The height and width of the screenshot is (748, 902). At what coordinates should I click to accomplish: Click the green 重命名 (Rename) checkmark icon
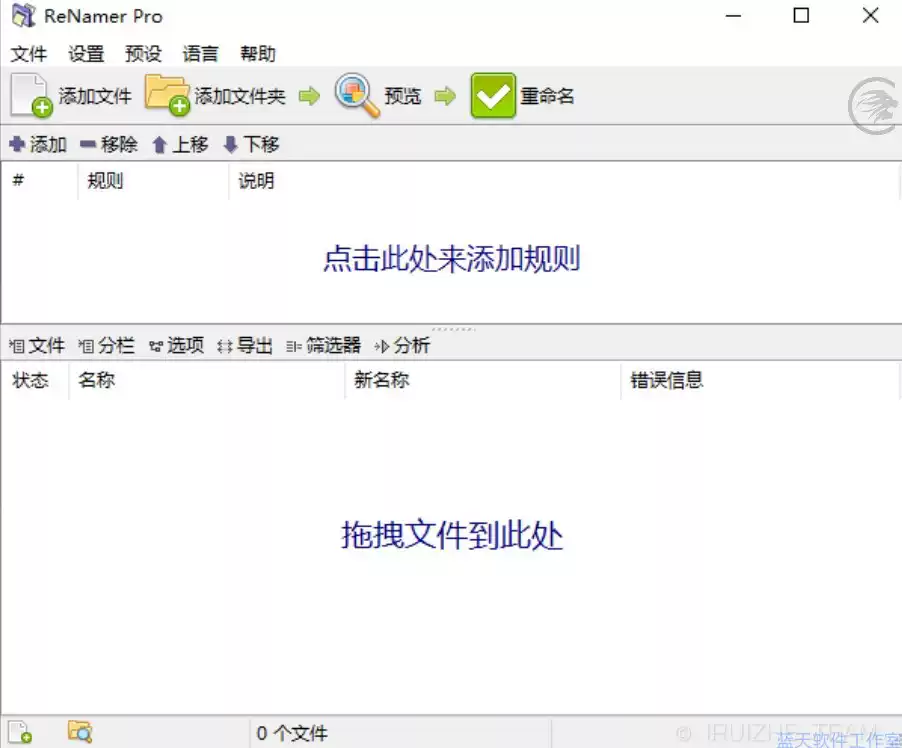coord(492,95)
